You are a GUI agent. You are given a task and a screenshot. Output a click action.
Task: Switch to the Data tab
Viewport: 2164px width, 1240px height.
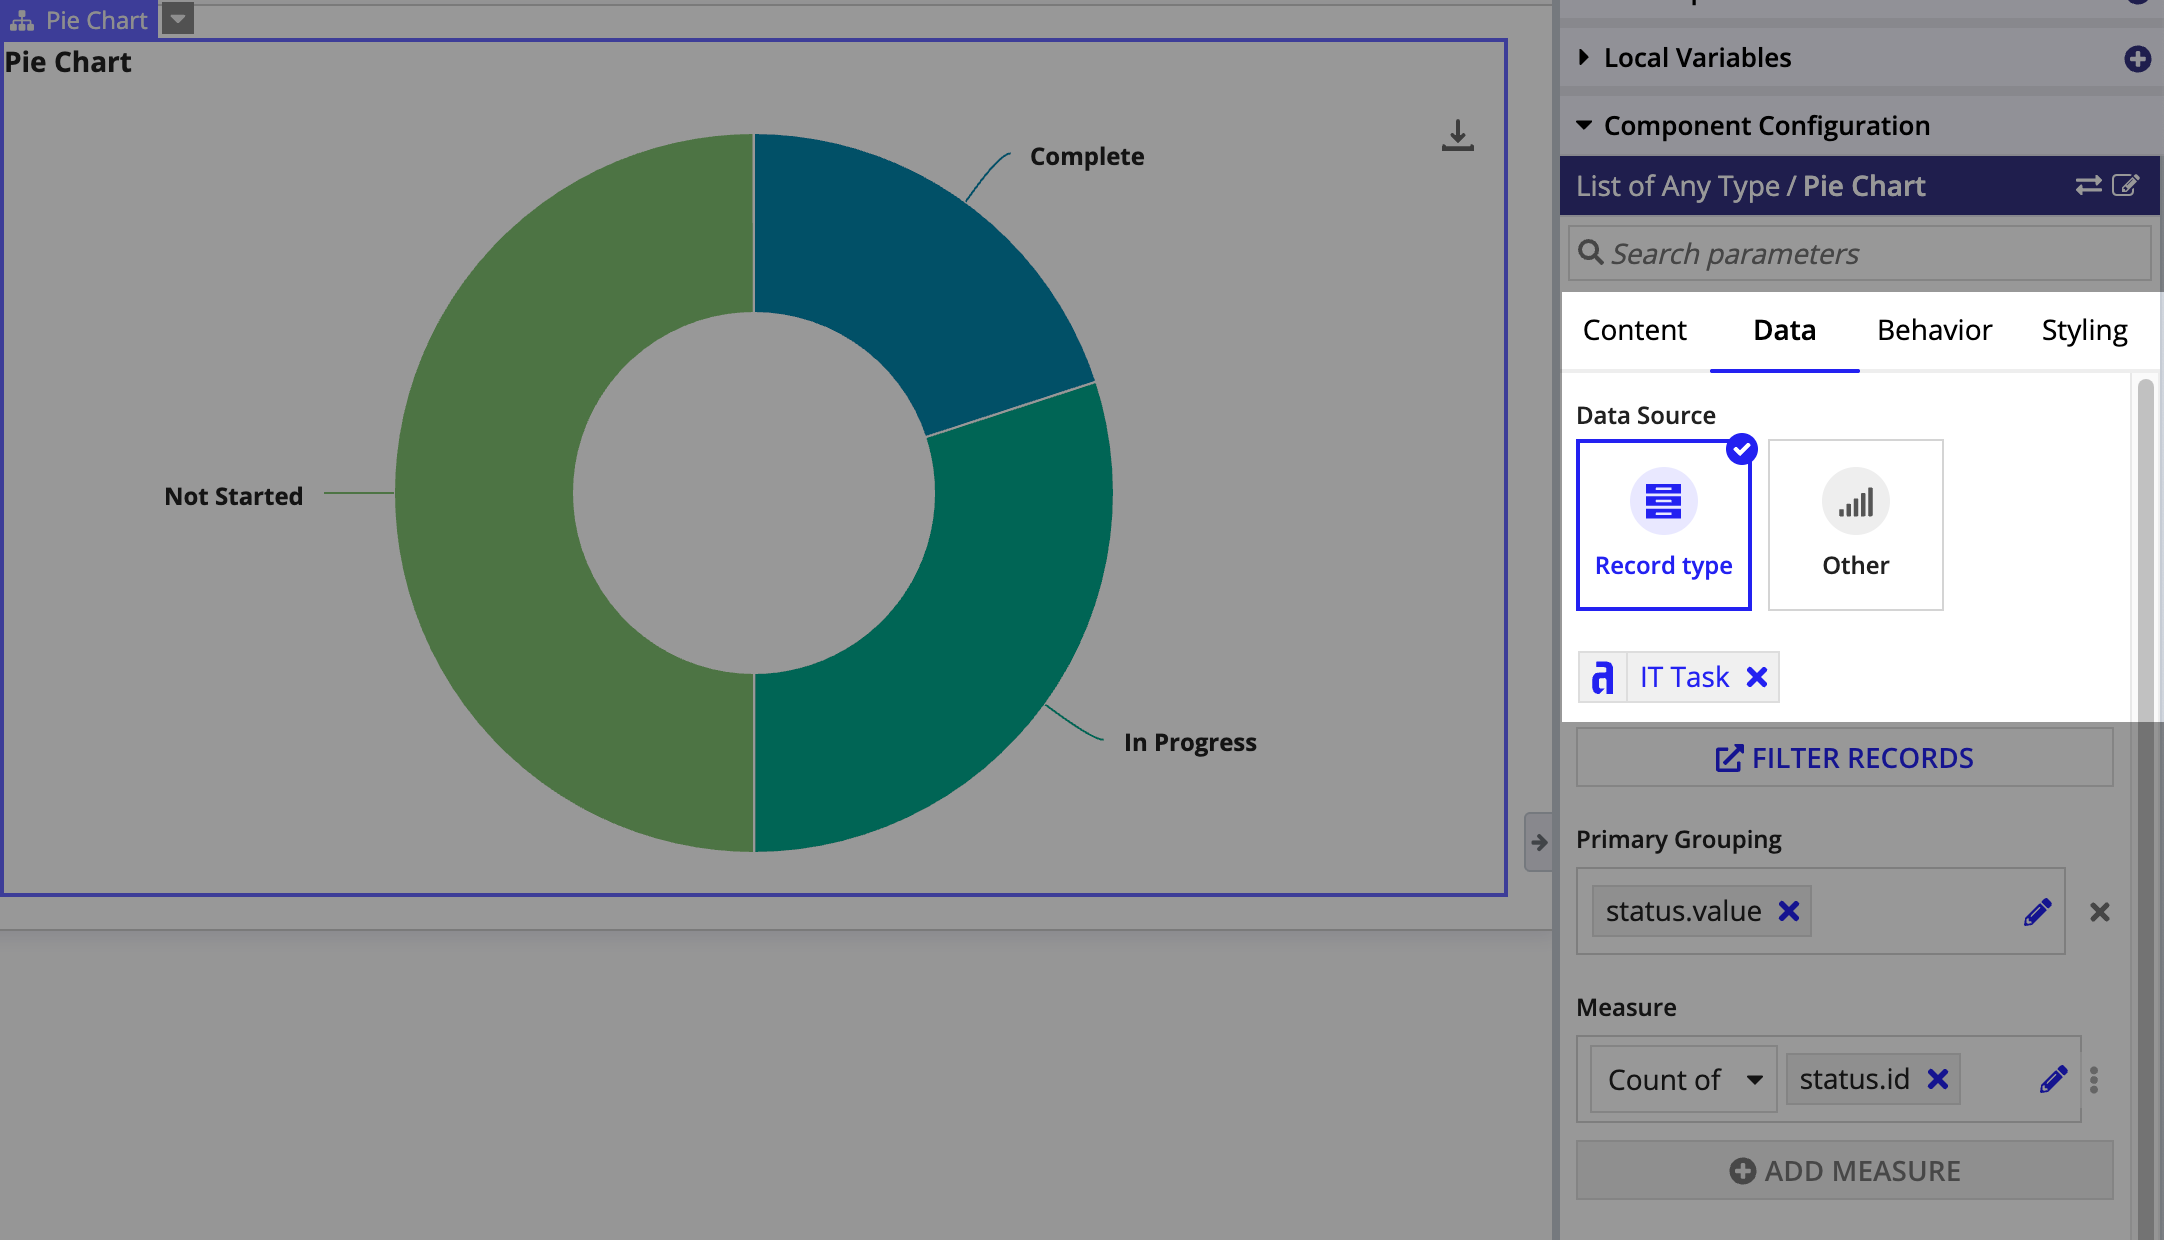click(x=1784, y=330)
